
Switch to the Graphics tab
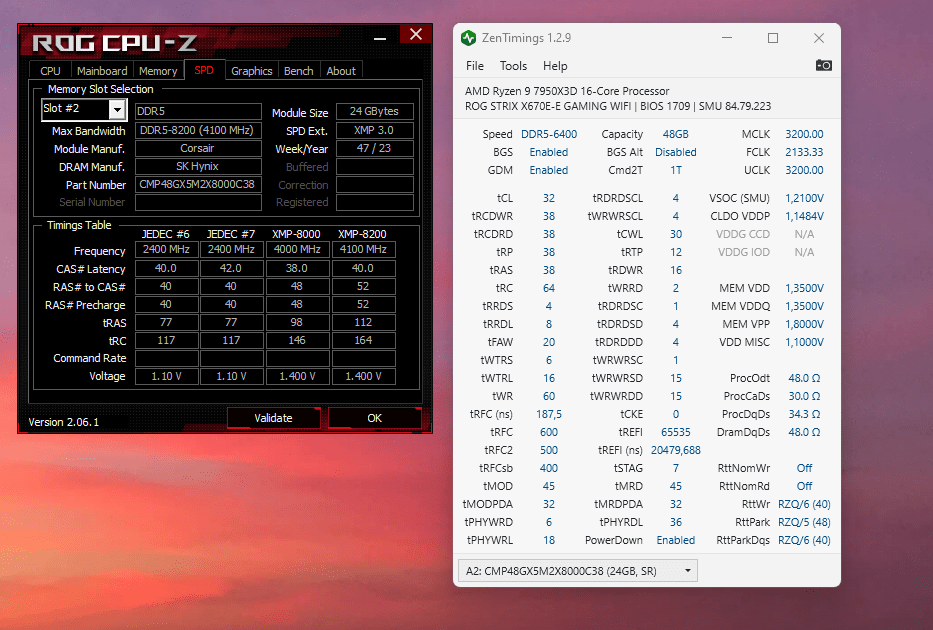(252, 71)
